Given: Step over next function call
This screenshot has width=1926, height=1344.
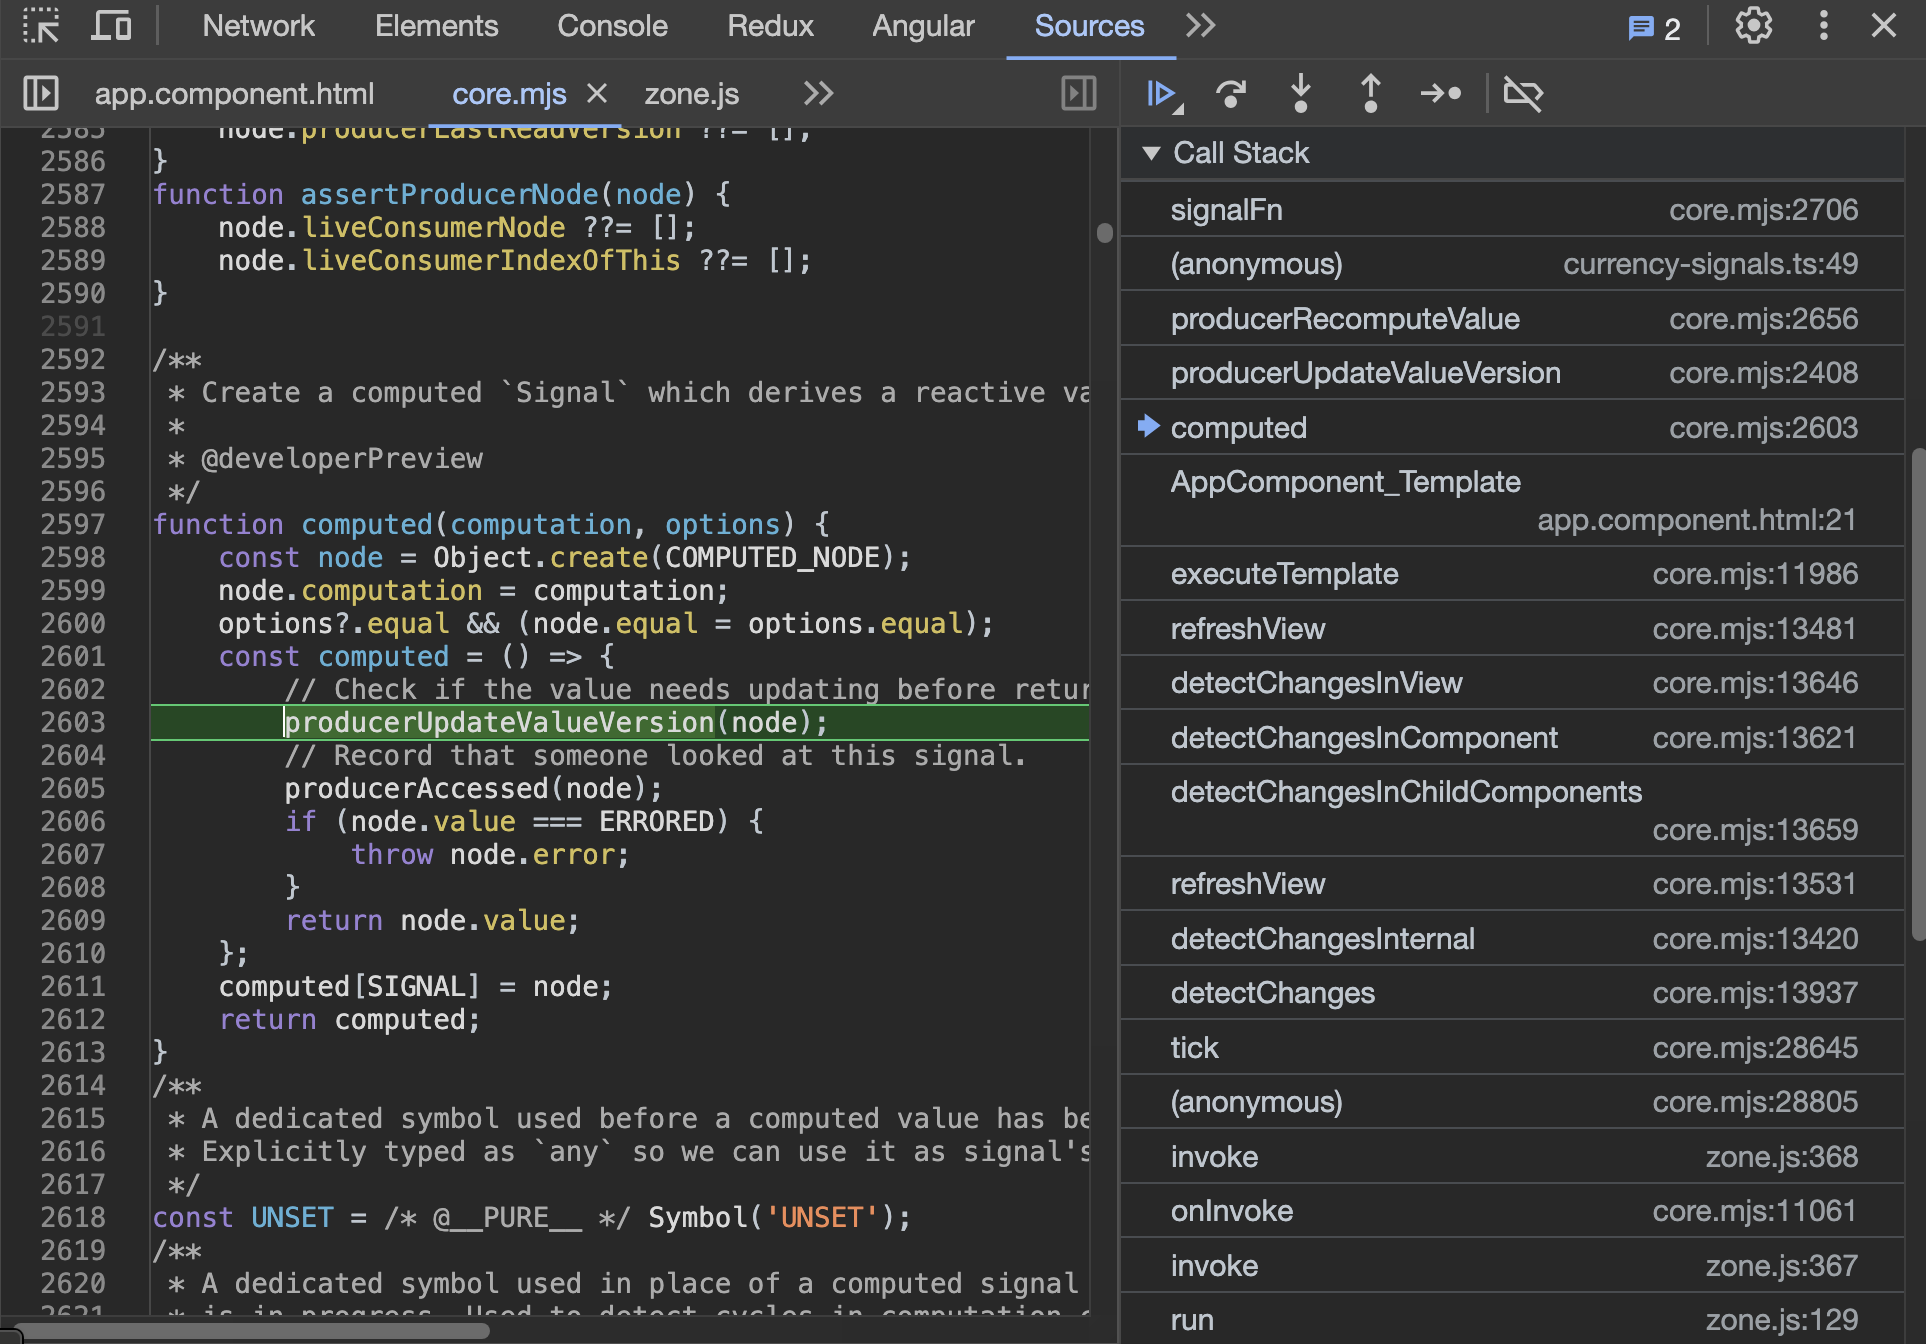Looking at the screenshot, I should click(1231, 94).
